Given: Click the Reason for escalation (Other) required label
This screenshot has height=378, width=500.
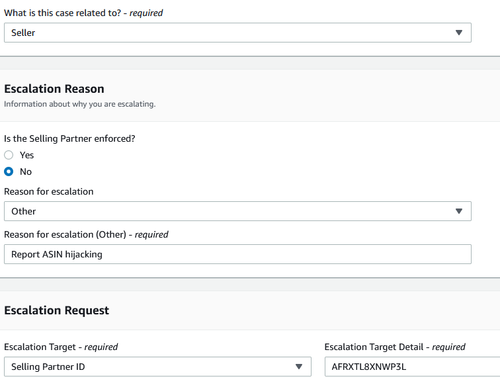Looking at the screenshot, I should coord(86,235).
